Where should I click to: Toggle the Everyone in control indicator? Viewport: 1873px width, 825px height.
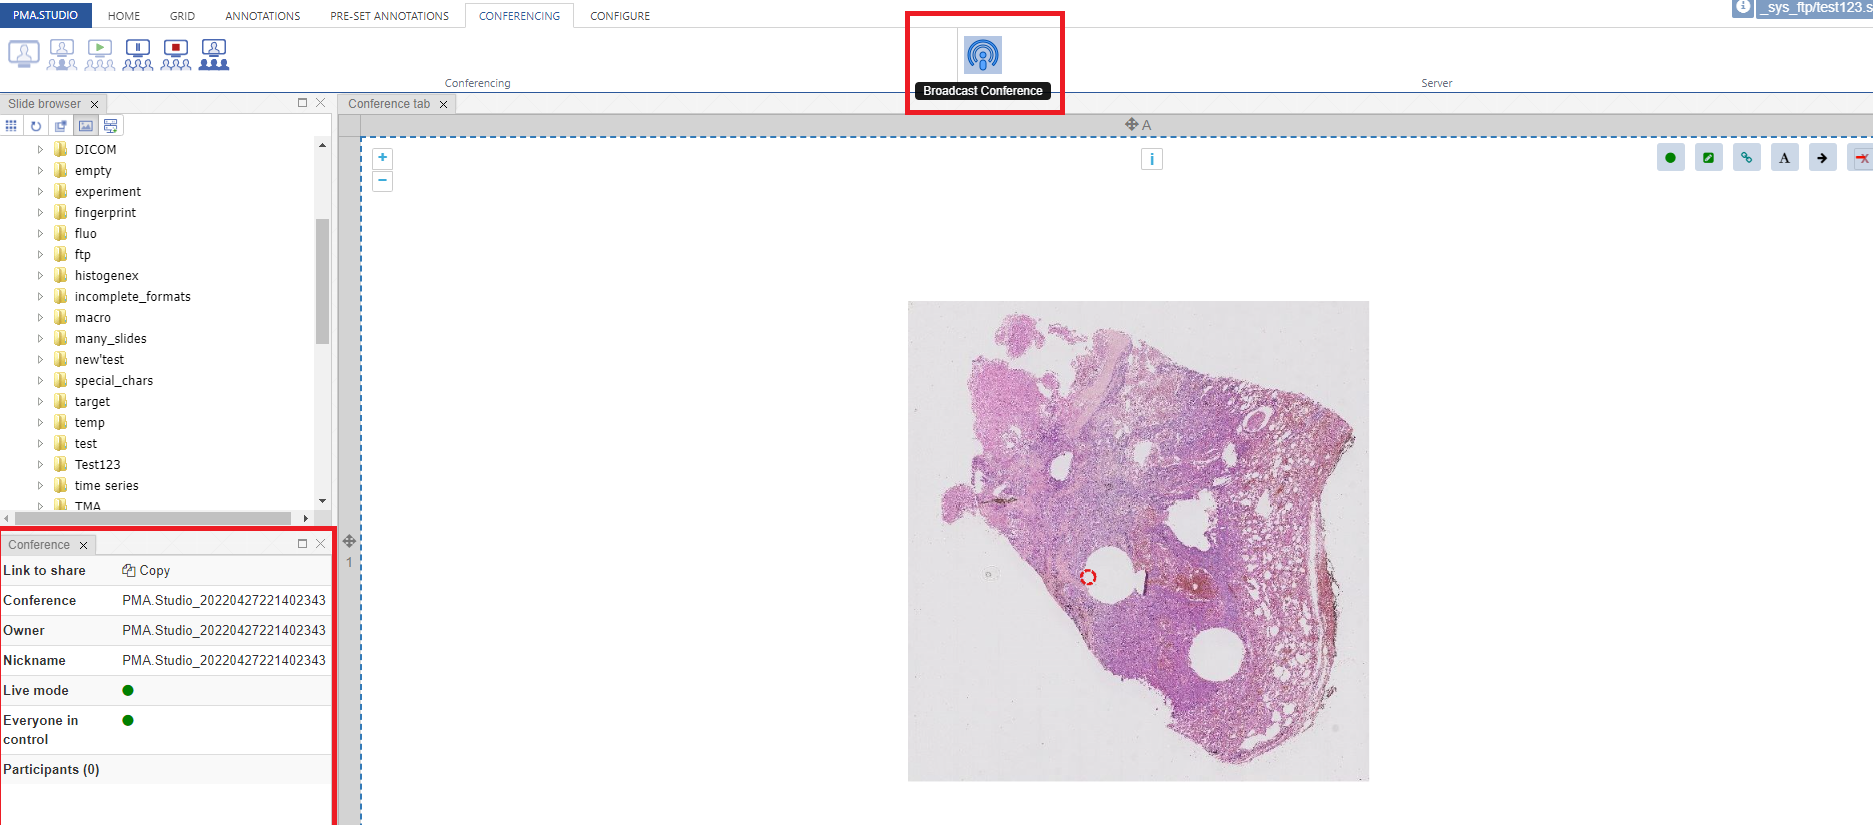[x=128, y=721]
